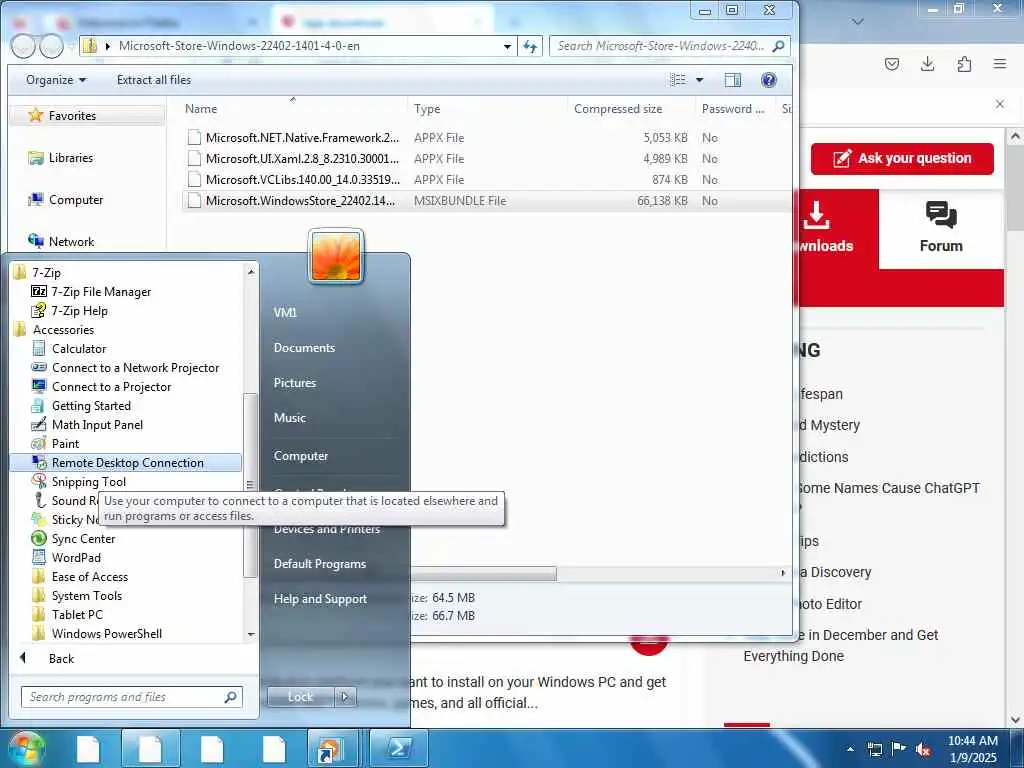Click Search programs and files field
The image size is (1024, 768).
pyautogui.click(x=131, y=697)
